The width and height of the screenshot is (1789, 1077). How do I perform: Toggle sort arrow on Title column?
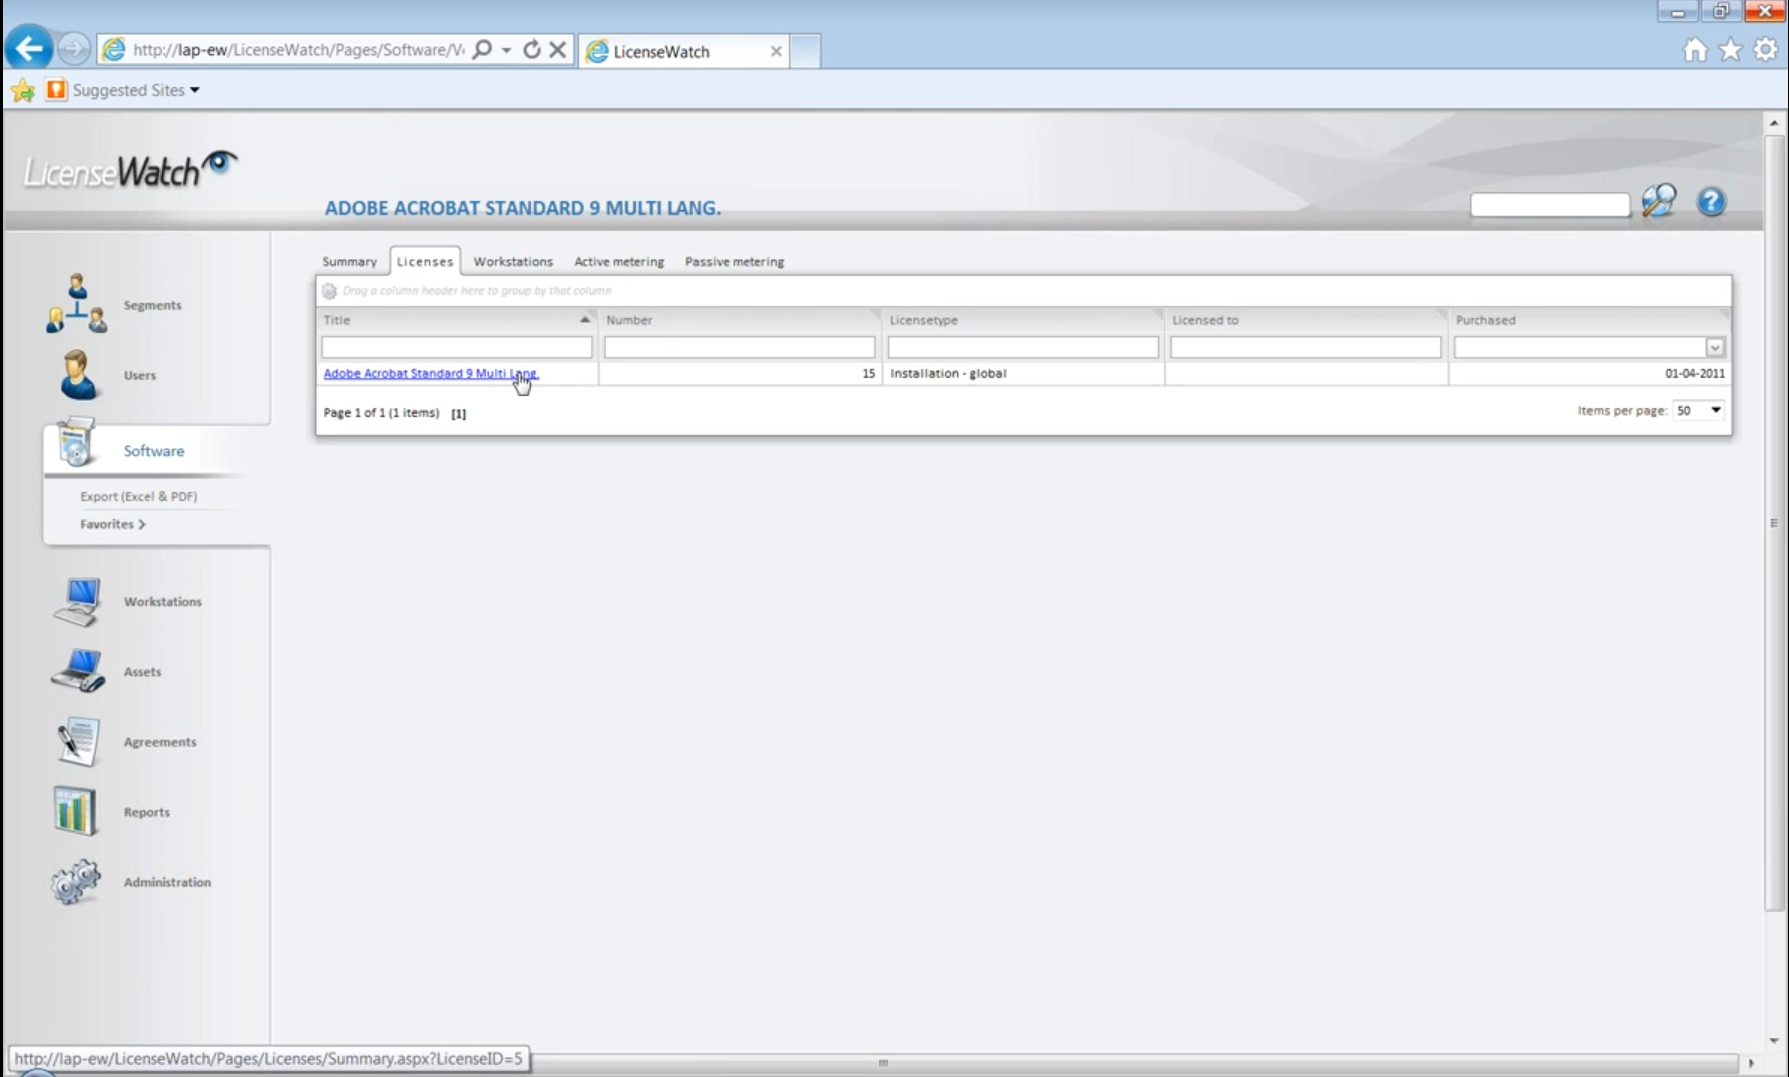(585, 320)
